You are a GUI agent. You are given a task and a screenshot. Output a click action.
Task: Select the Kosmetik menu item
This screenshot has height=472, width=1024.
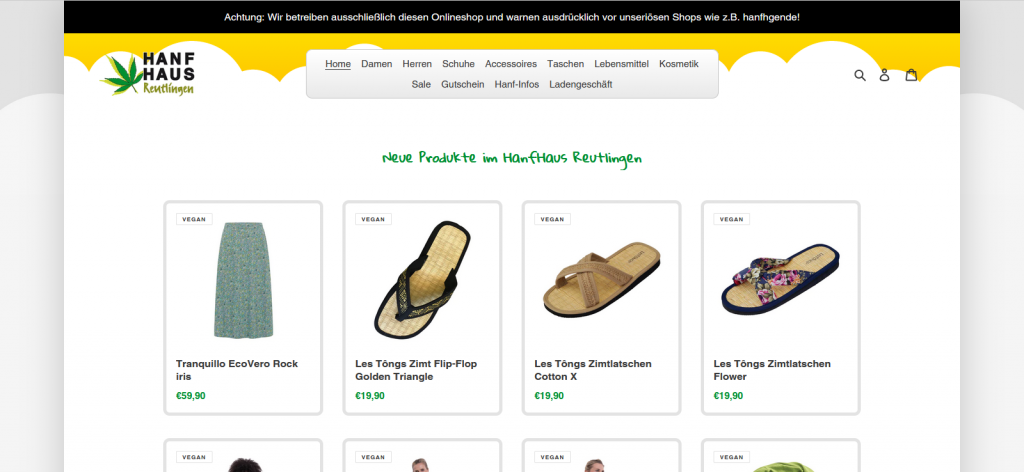[x=679, y=64]
